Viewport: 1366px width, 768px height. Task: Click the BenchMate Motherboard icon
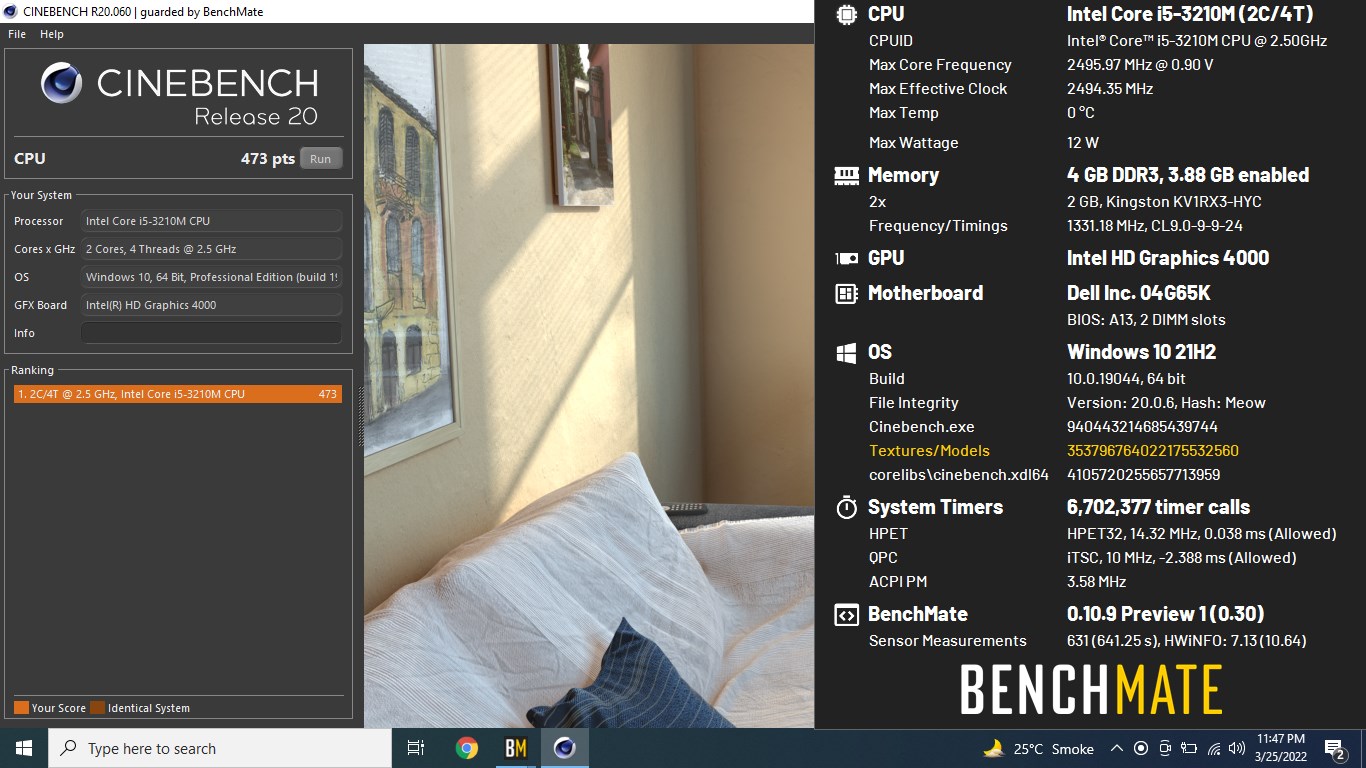coord(846,294)
